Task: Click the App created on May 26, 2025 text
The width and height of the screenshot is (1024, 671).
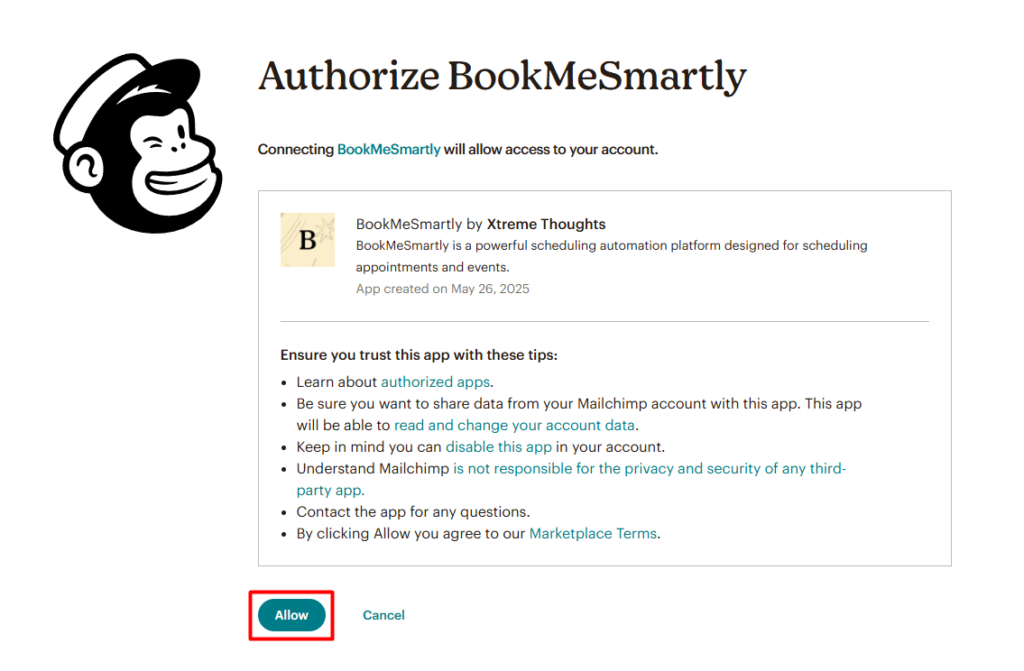Action: coord(442,289)
